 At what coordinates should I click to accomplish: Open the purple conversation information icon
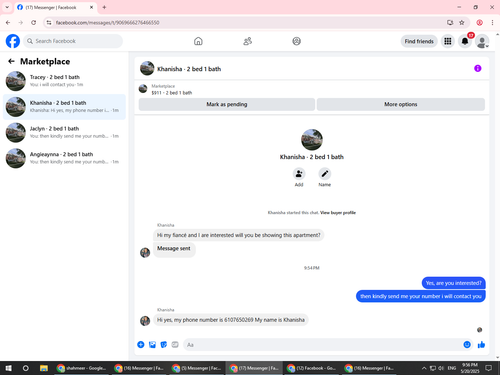[x=478, y=68]
